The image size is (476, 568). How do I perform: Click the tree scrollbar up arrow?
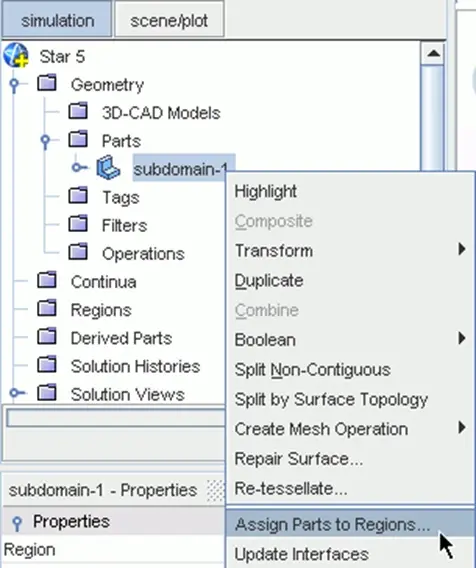[433, 54]
